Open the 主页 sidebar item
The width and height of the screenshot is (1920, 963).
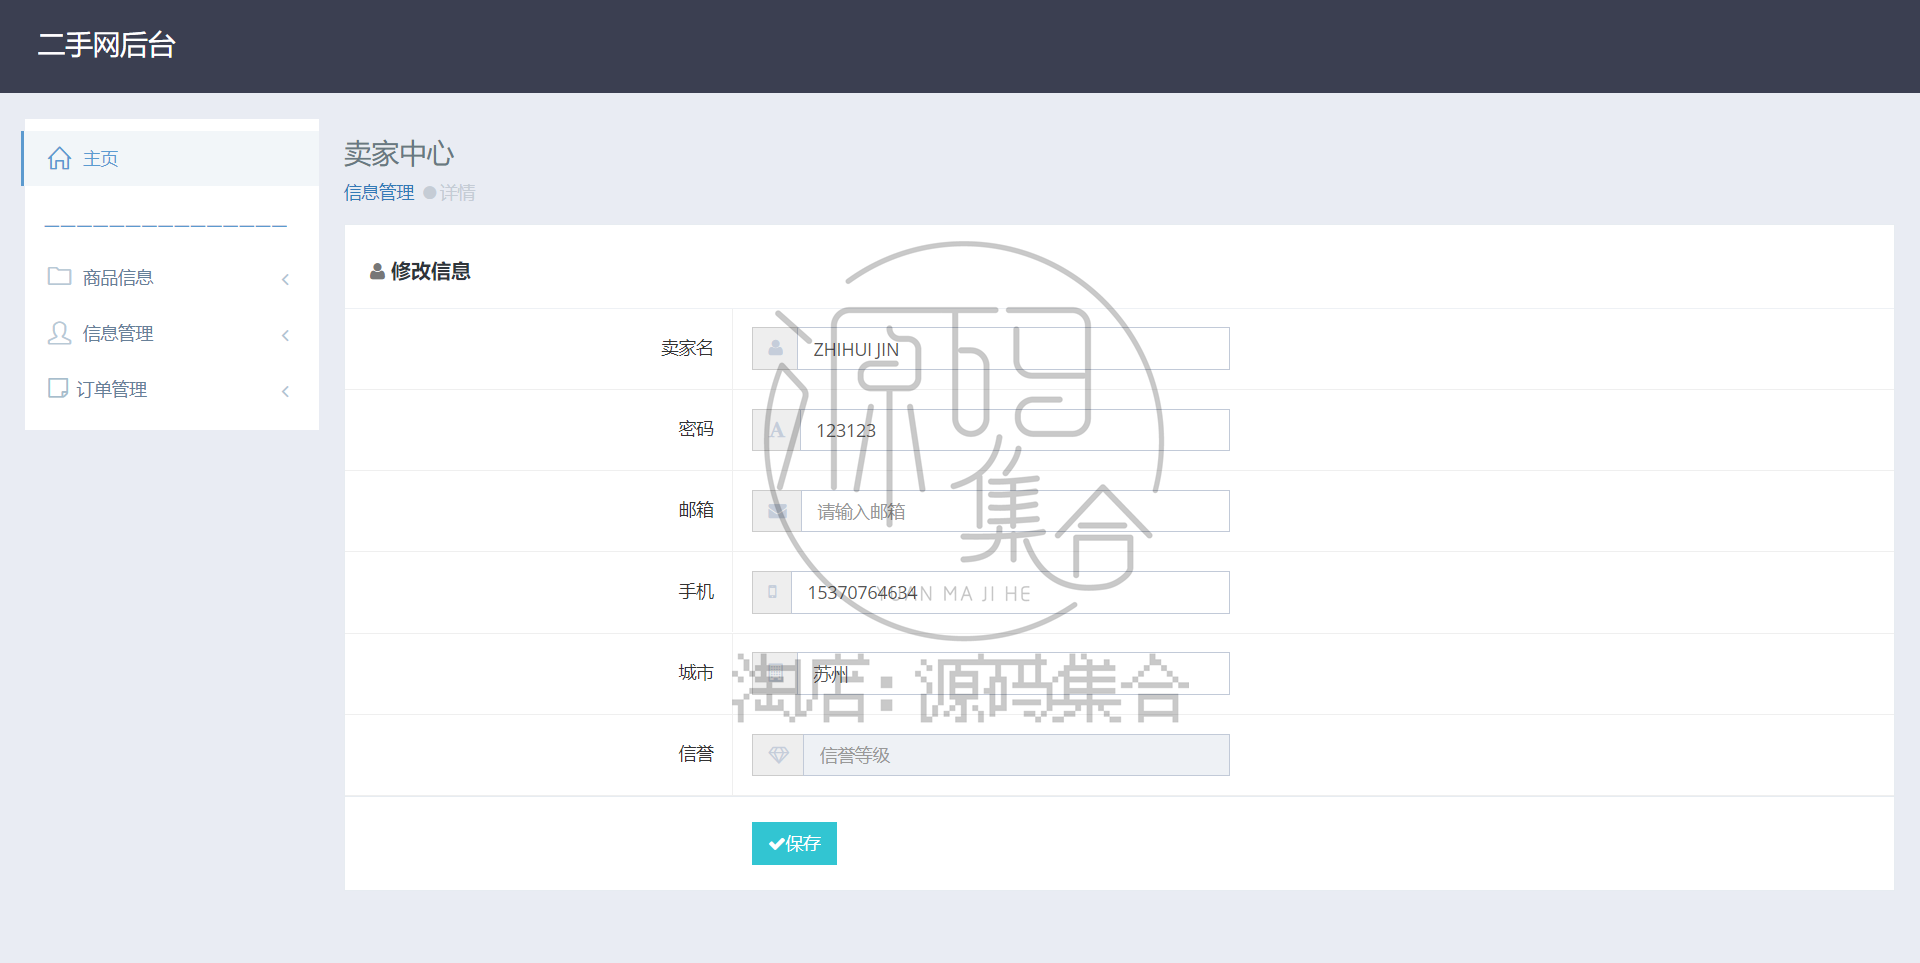[171, 158]
